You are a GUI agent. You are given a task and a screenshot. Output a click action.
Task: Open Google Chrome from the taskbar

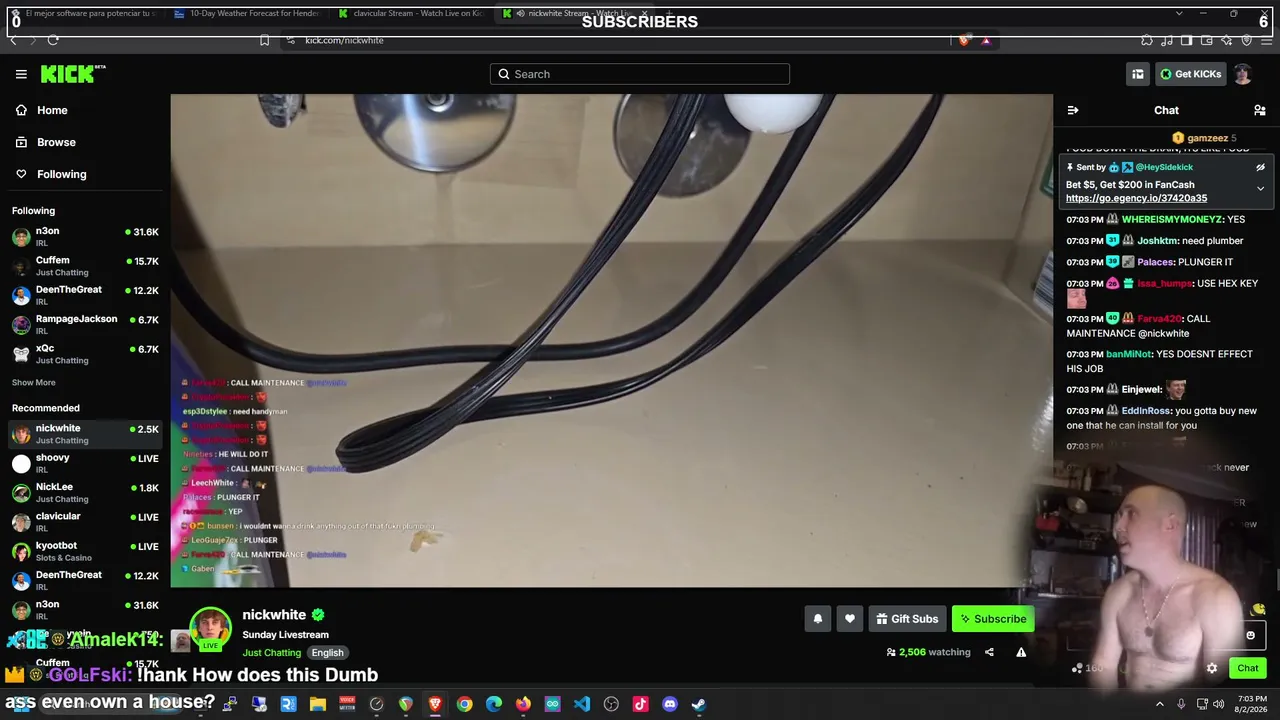(x=465, y=704)
